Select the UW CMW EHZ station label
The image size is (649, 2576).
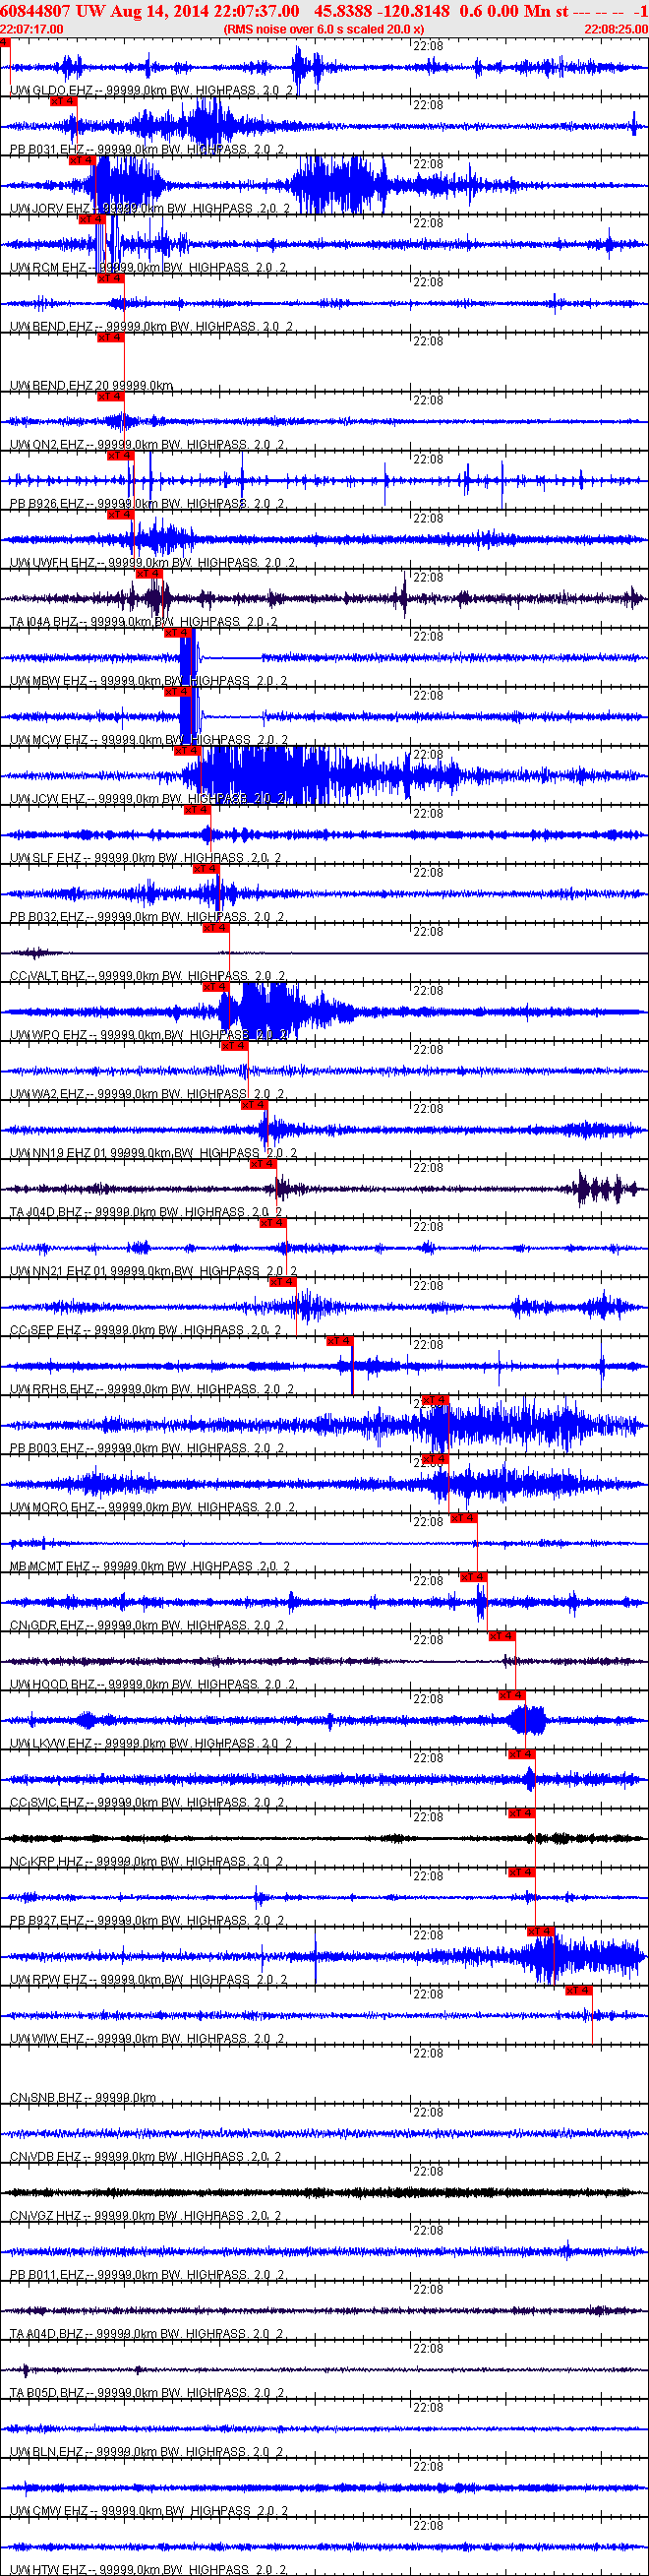tap(149, 2509)
